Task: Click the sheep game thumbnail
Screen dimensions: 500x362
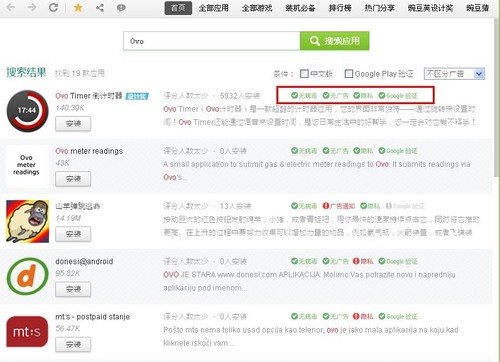Action: point(28,221)
